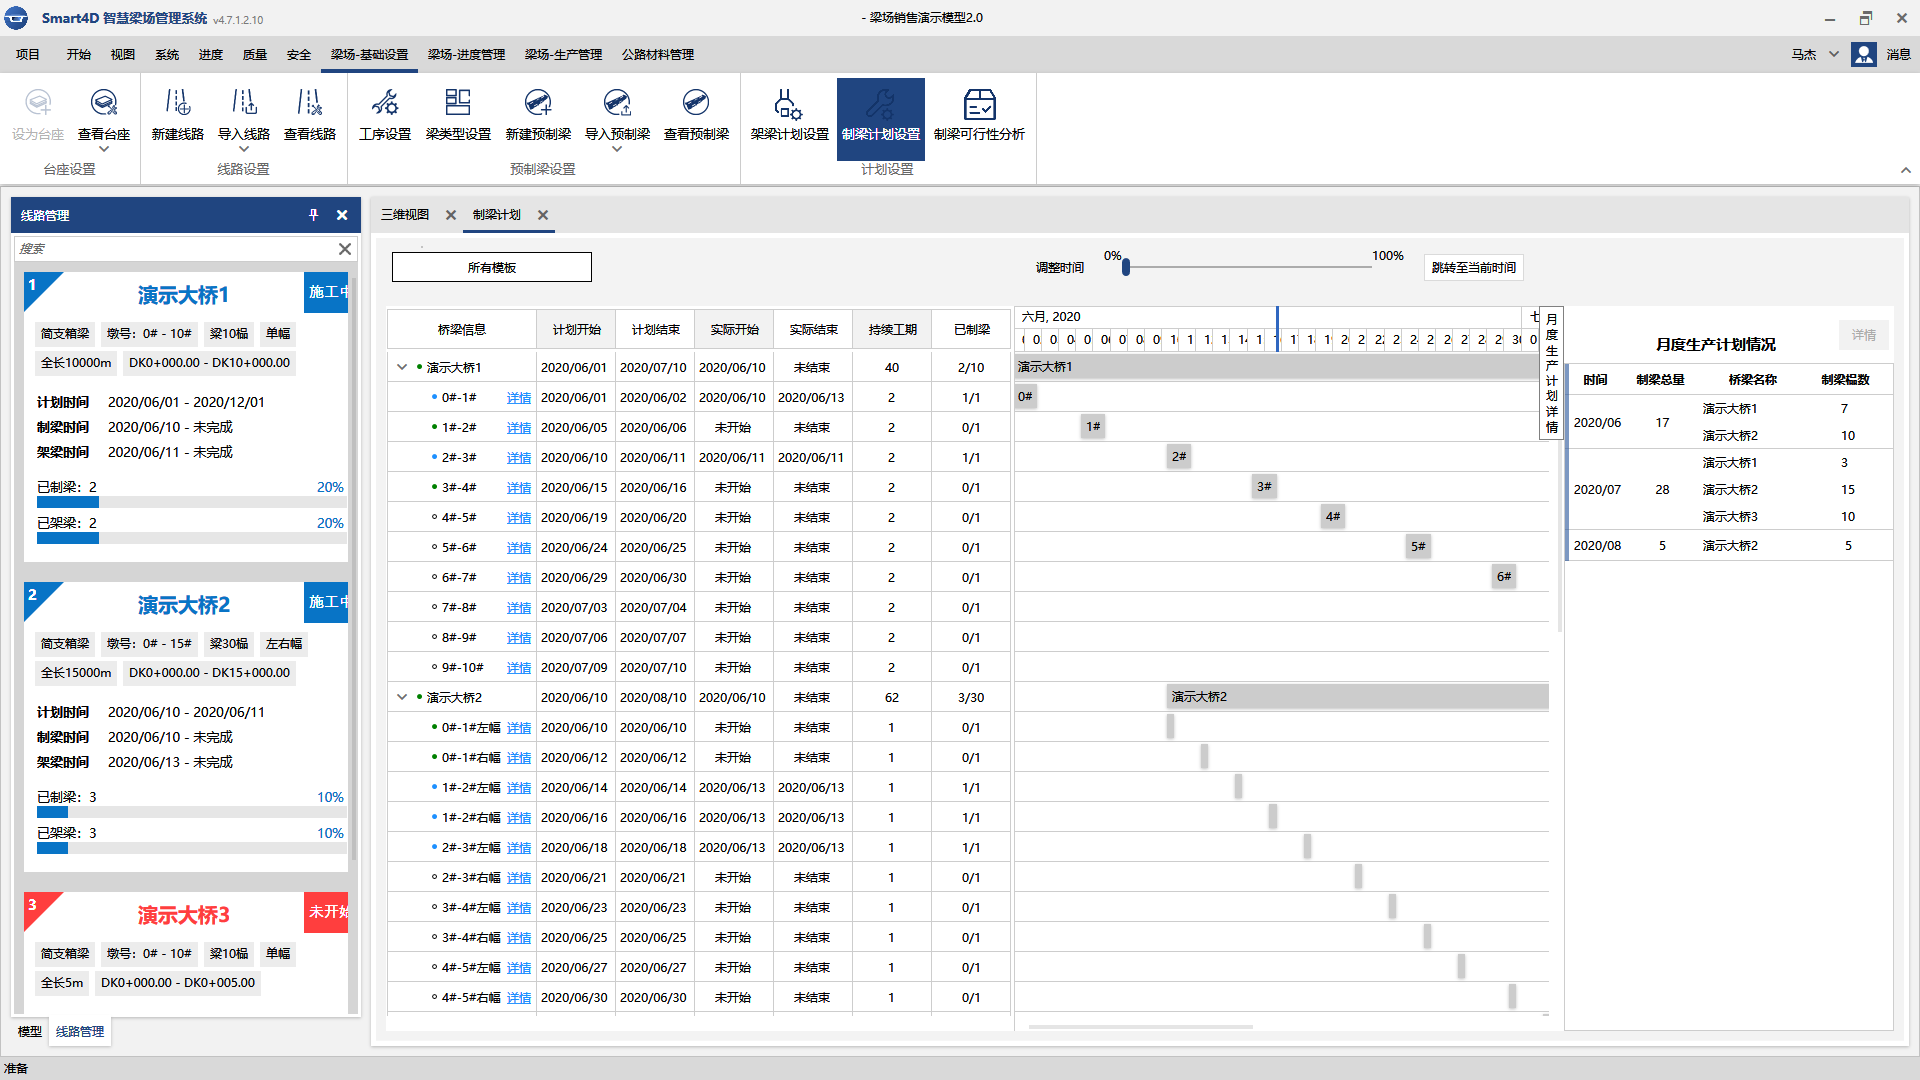Collapse the ribbon with the chevron

pos(1906,170)
